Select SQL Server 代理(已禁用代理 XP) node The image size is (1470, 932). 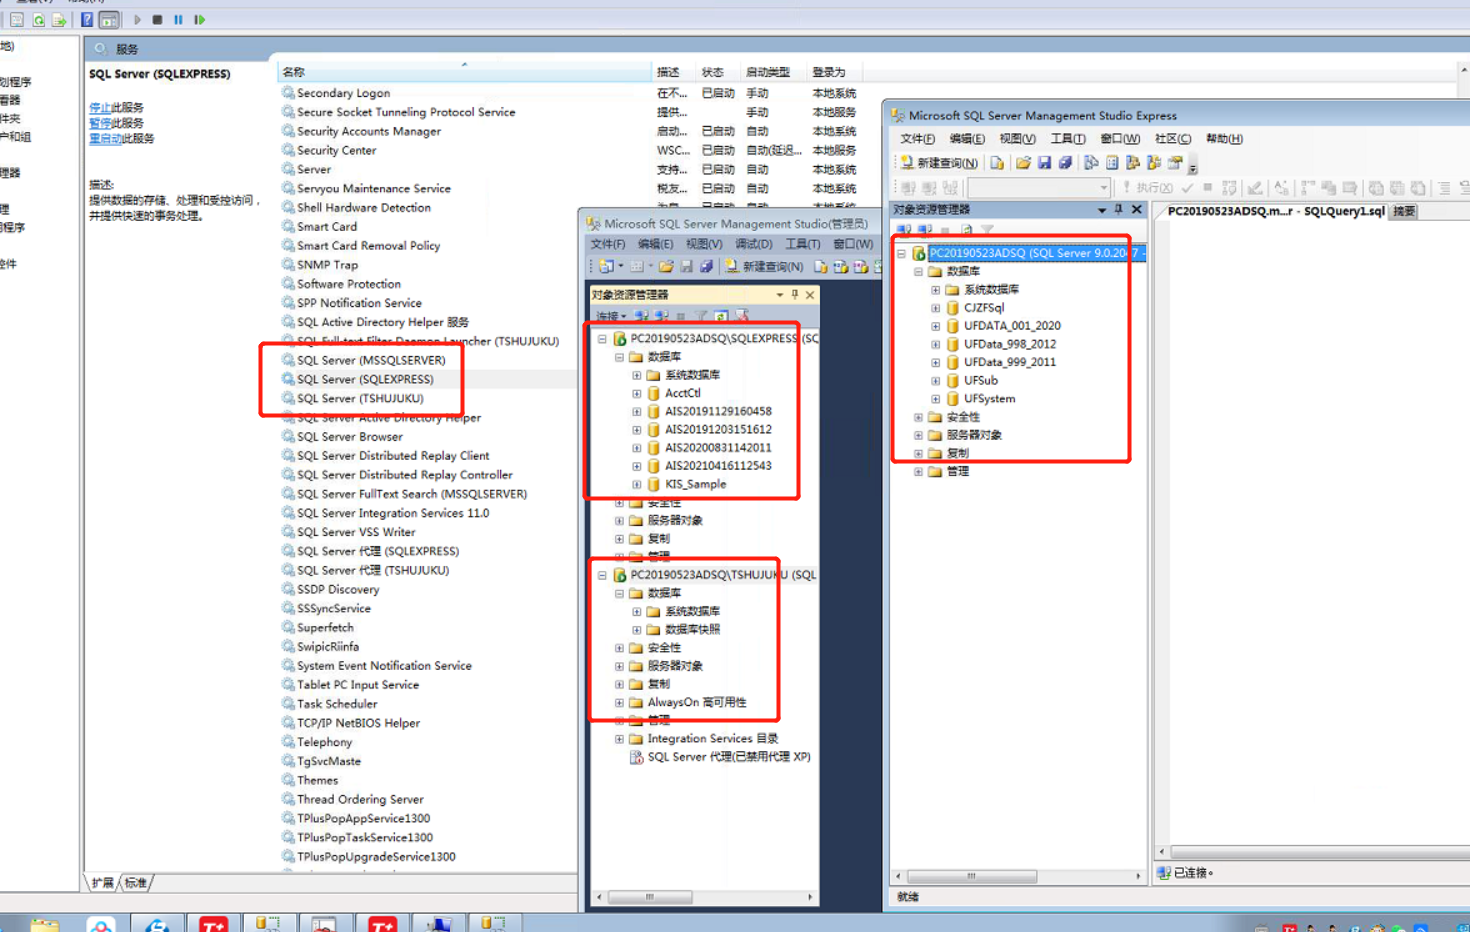coord(729,757)
